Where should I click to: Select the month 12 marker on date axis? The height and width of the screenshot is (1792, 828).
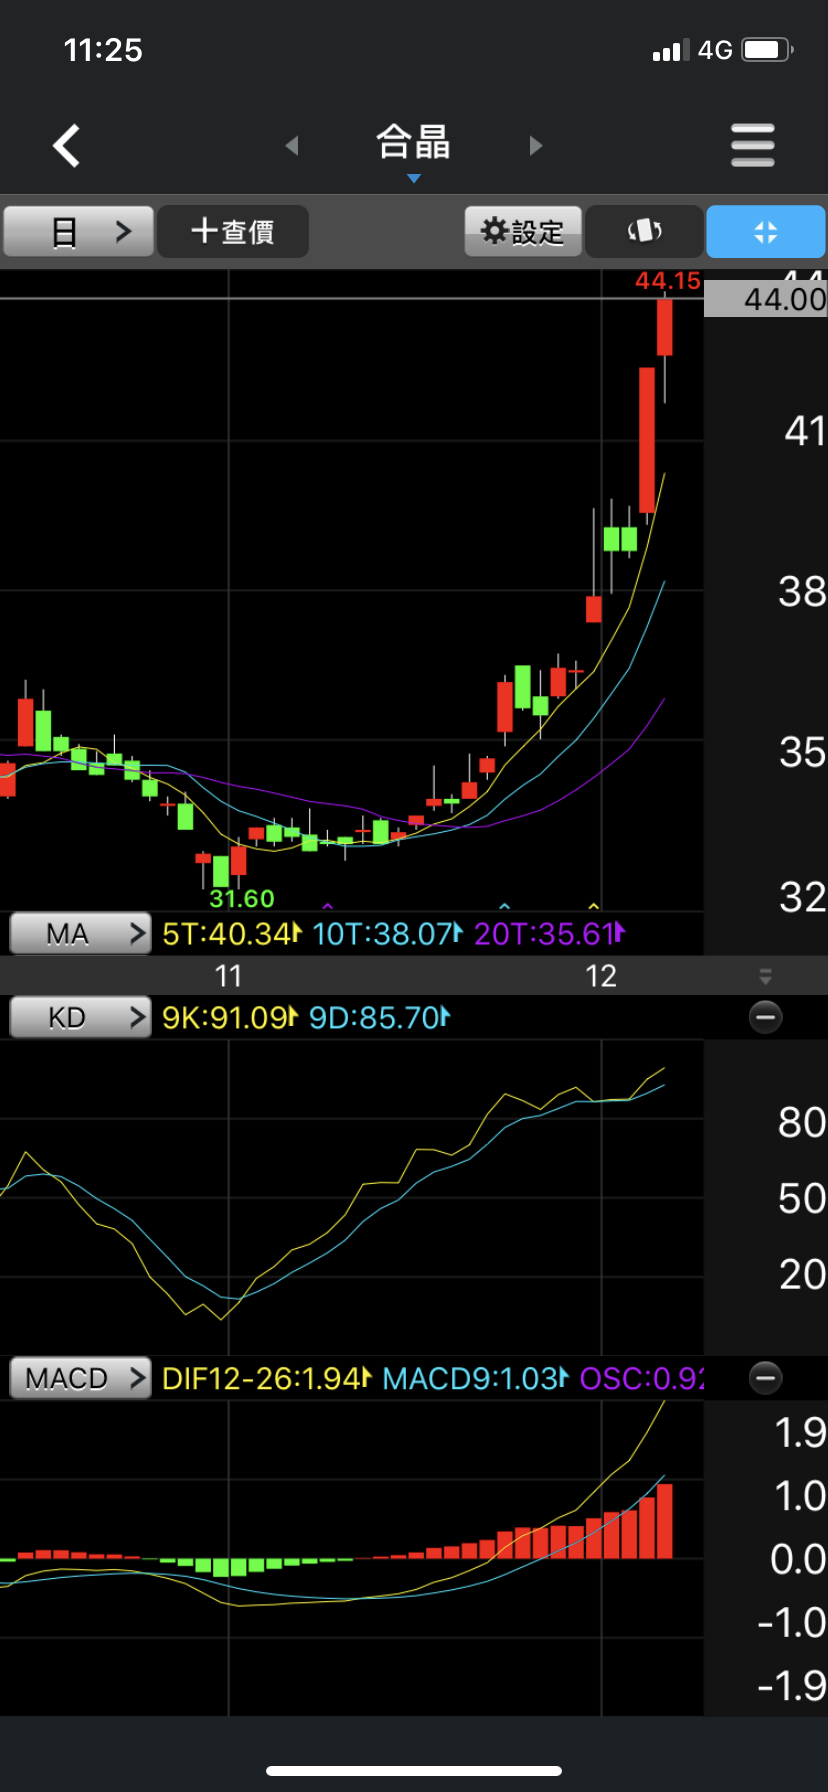pos(600,976)
